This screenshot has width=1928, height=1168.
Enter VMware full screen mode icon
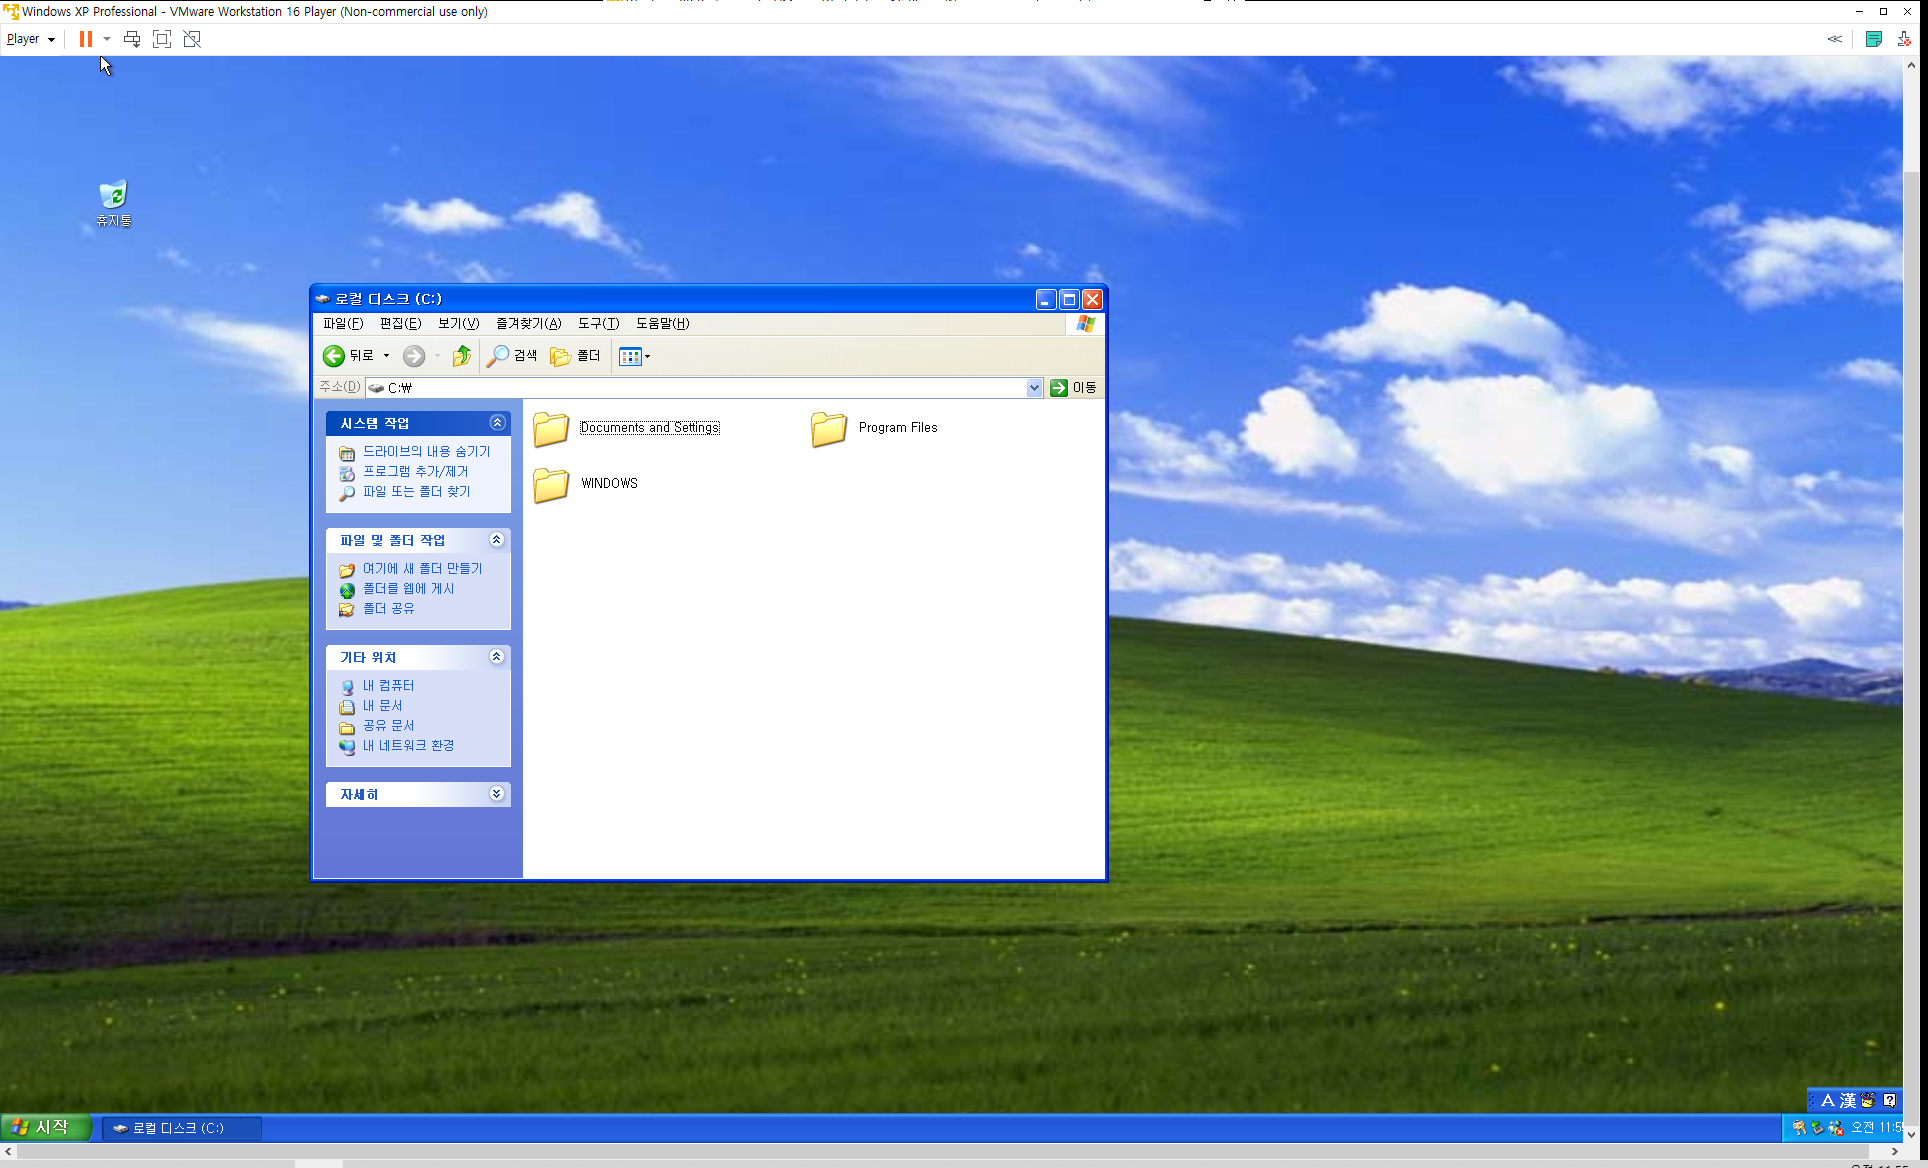(x=162, y=39)
